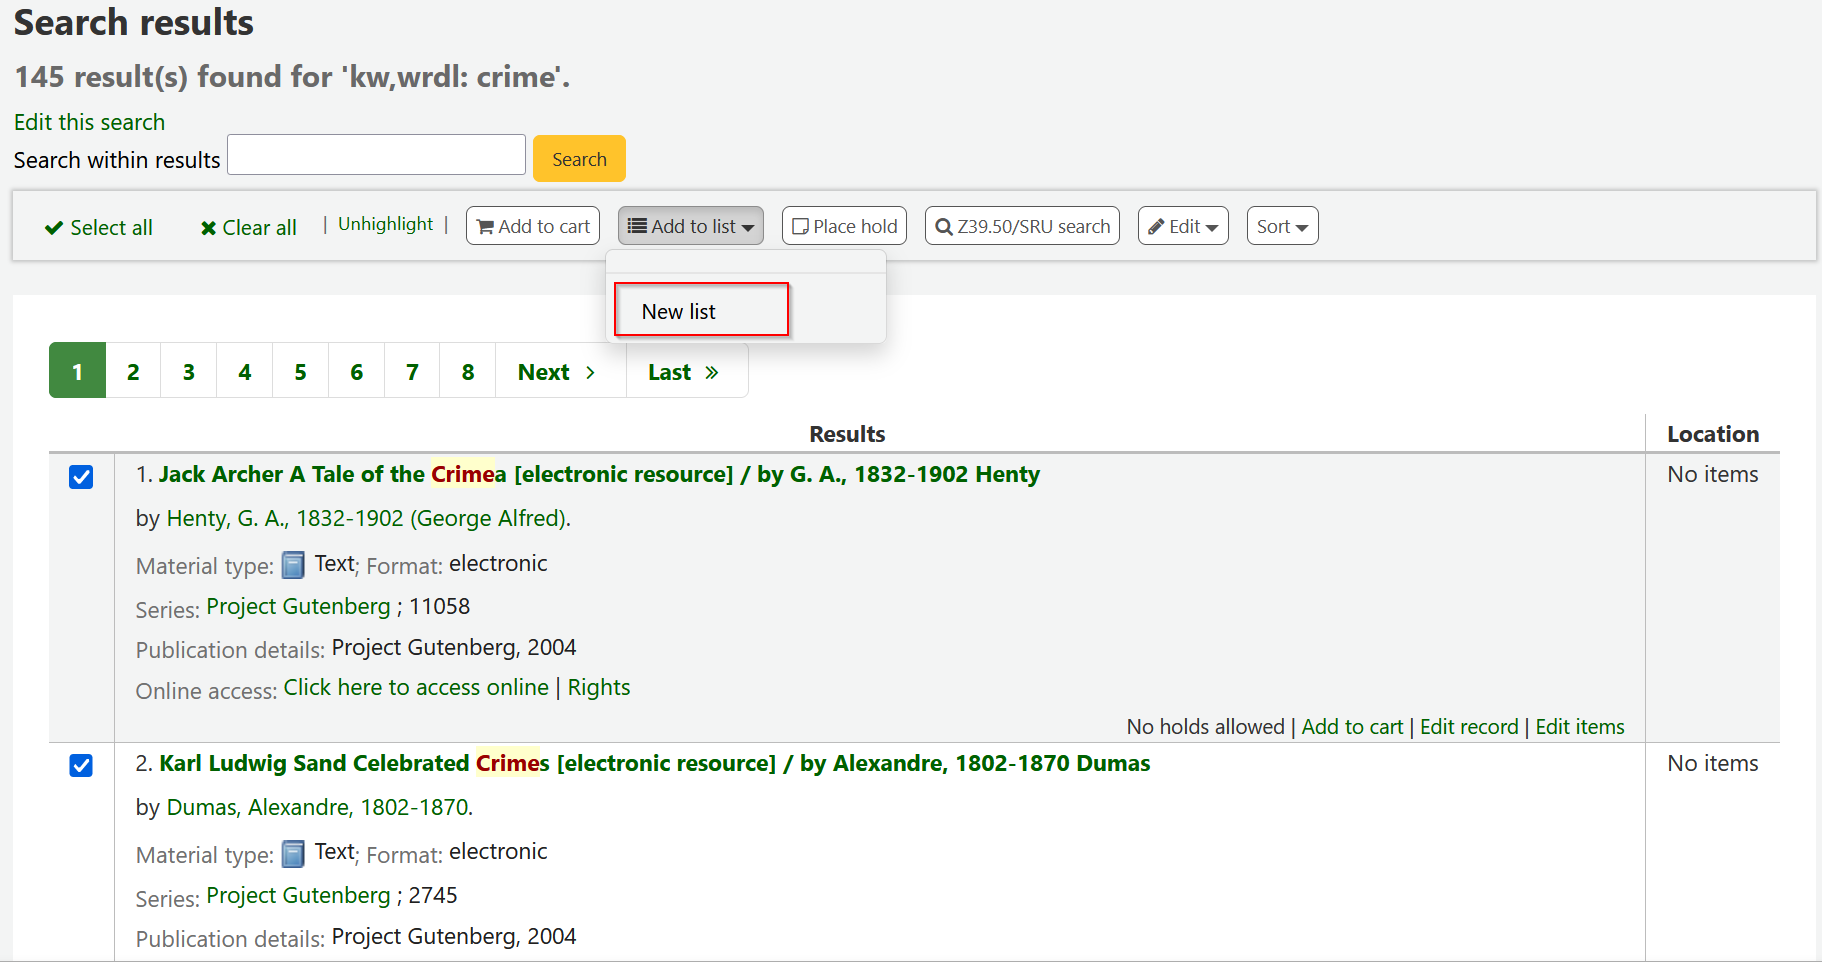Uncheck the Karl Ludwig Sand result checkbox

coord(80,765)
